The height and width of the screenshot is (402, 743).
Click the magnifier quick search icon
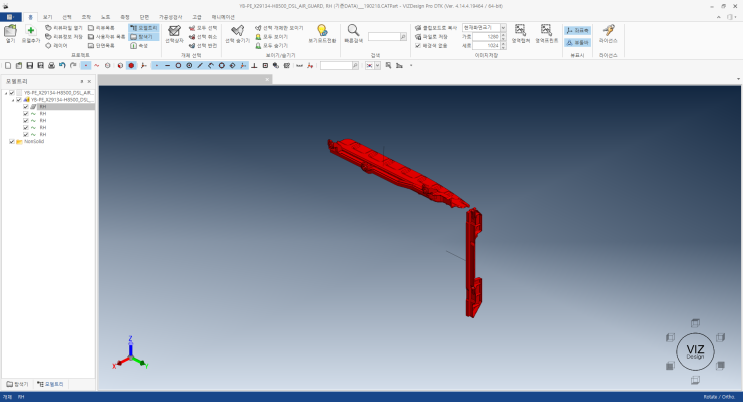coord(353,31)
